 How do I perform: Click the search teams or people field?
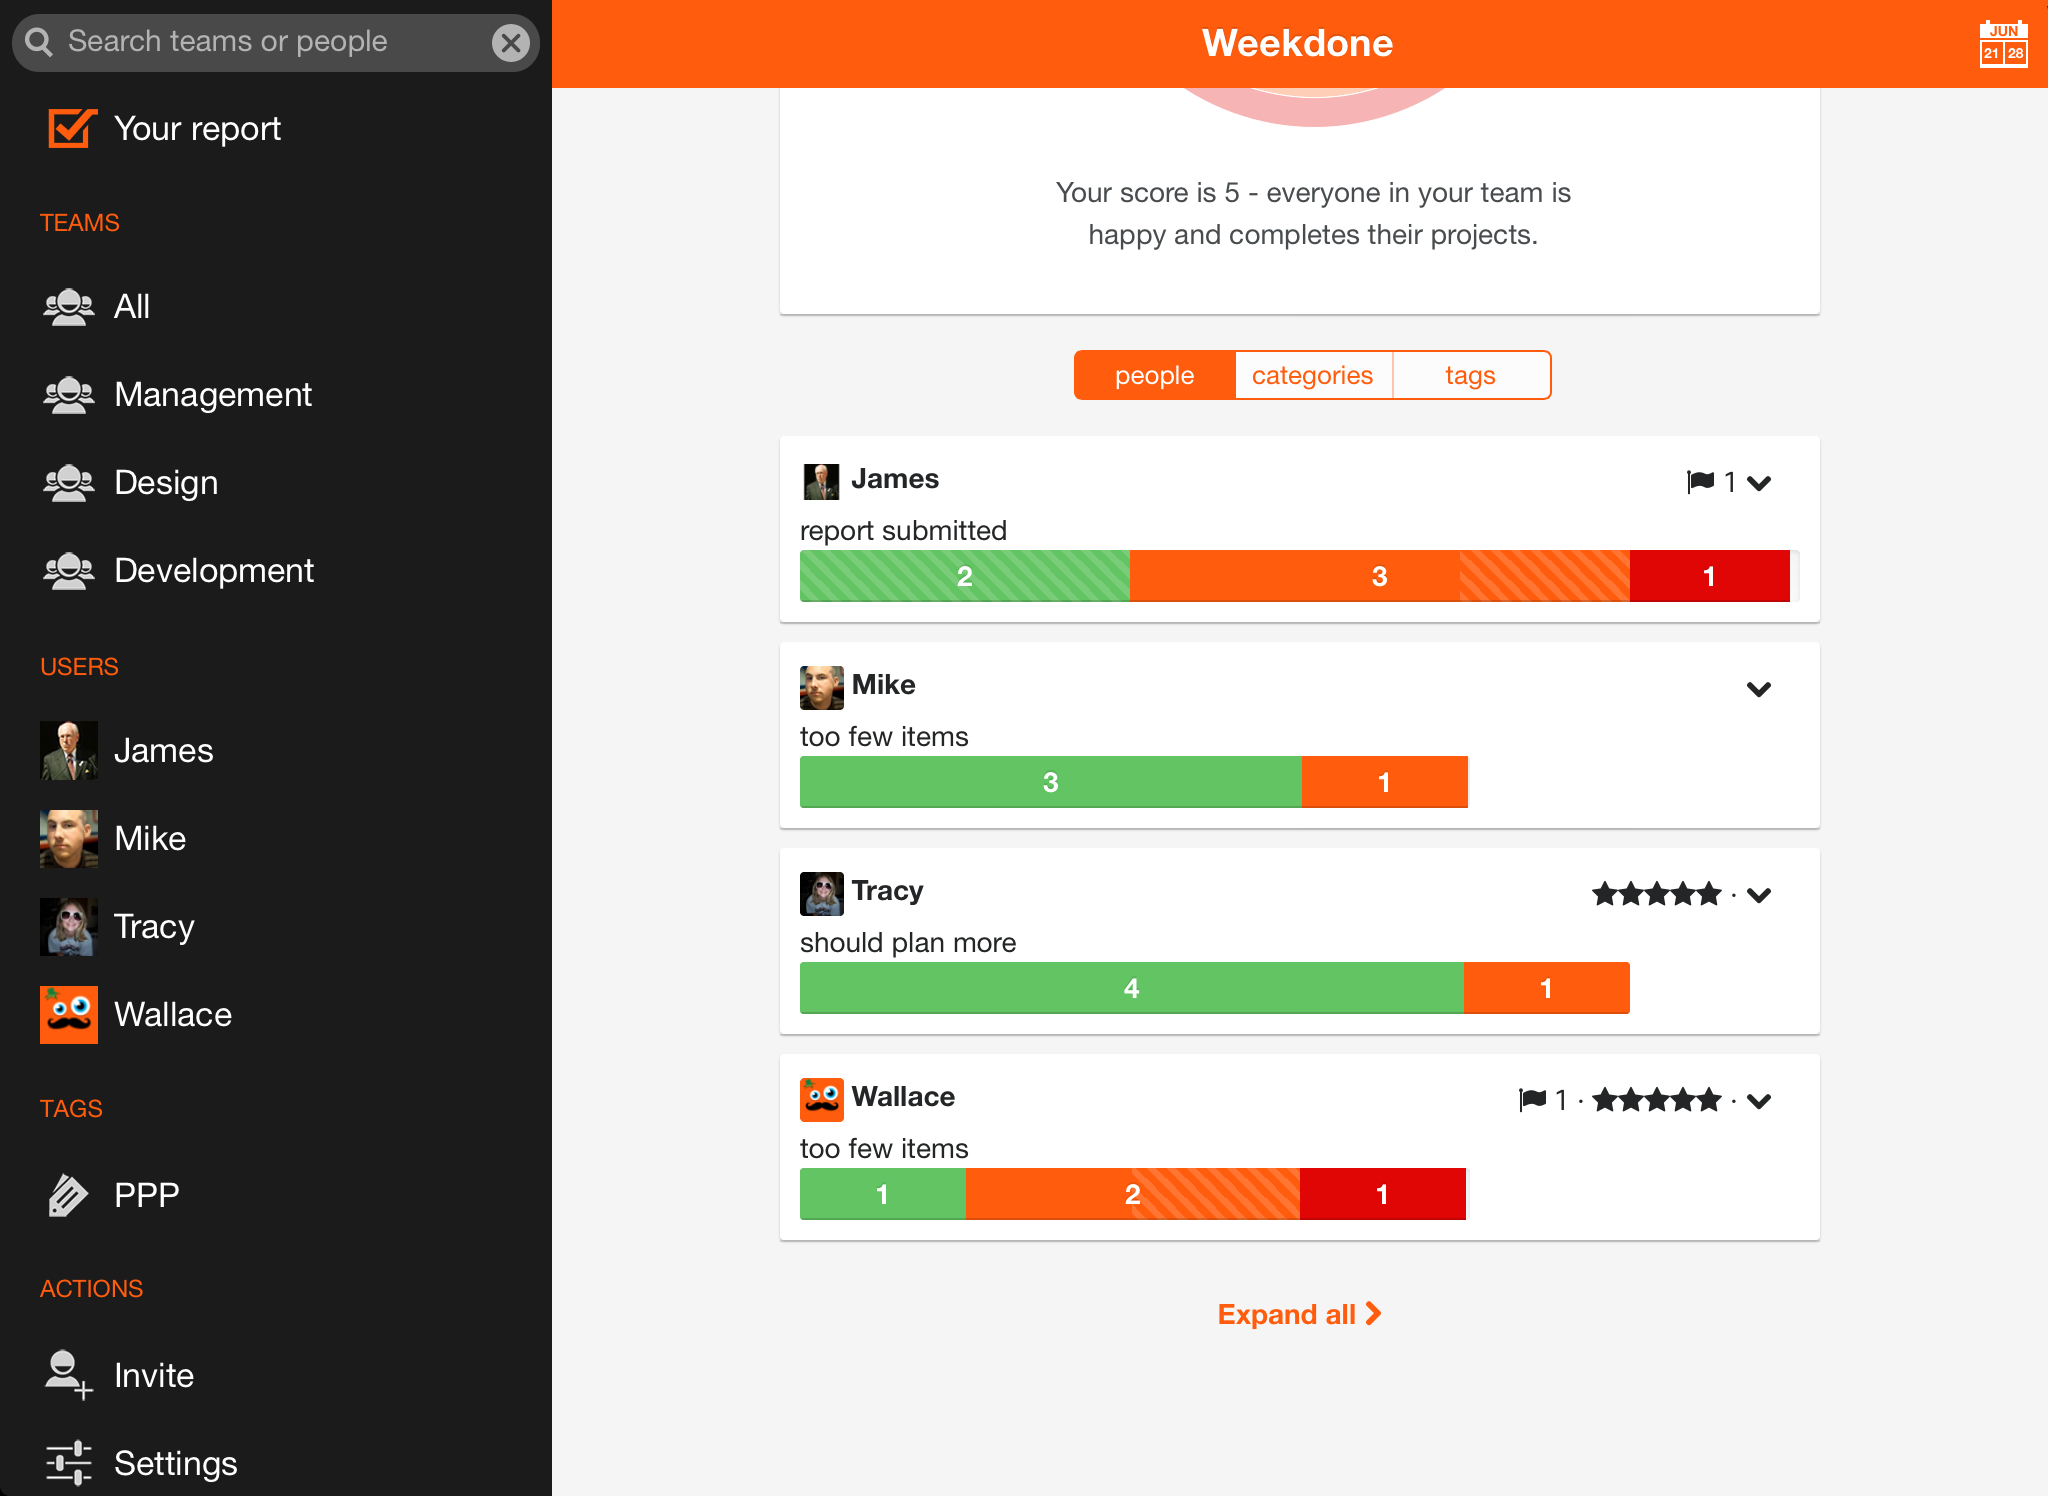(275, 41)
